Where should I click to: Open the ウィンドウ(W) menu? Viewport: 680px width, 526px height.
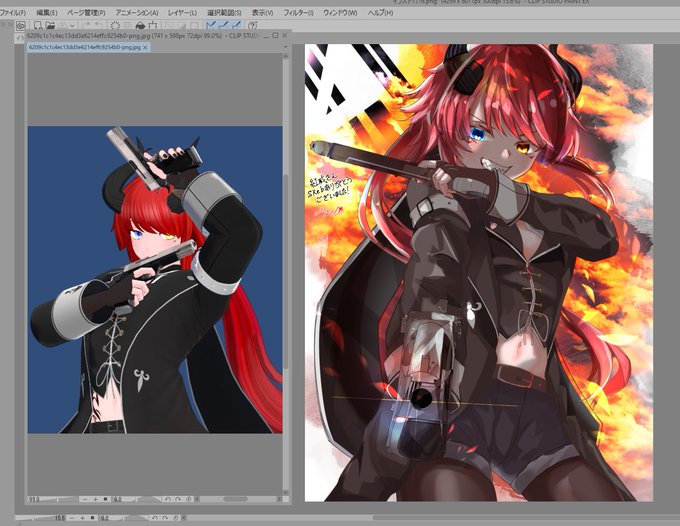(x=340, y=13)
